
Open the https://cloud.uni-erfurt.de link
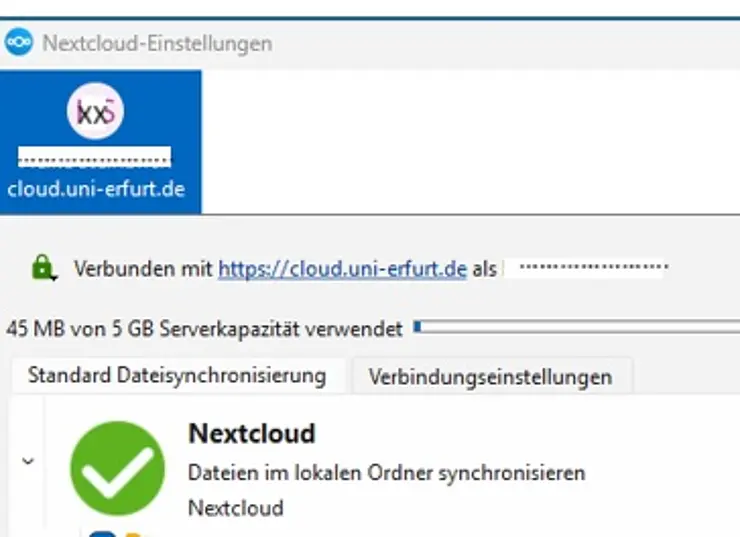(x=342, y=269)
